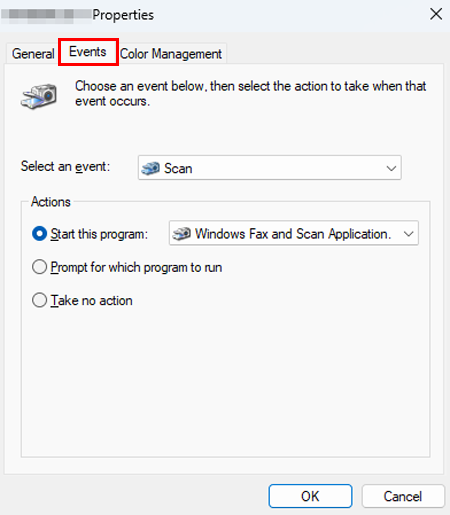Click the Start this program label

click(99, 234)
